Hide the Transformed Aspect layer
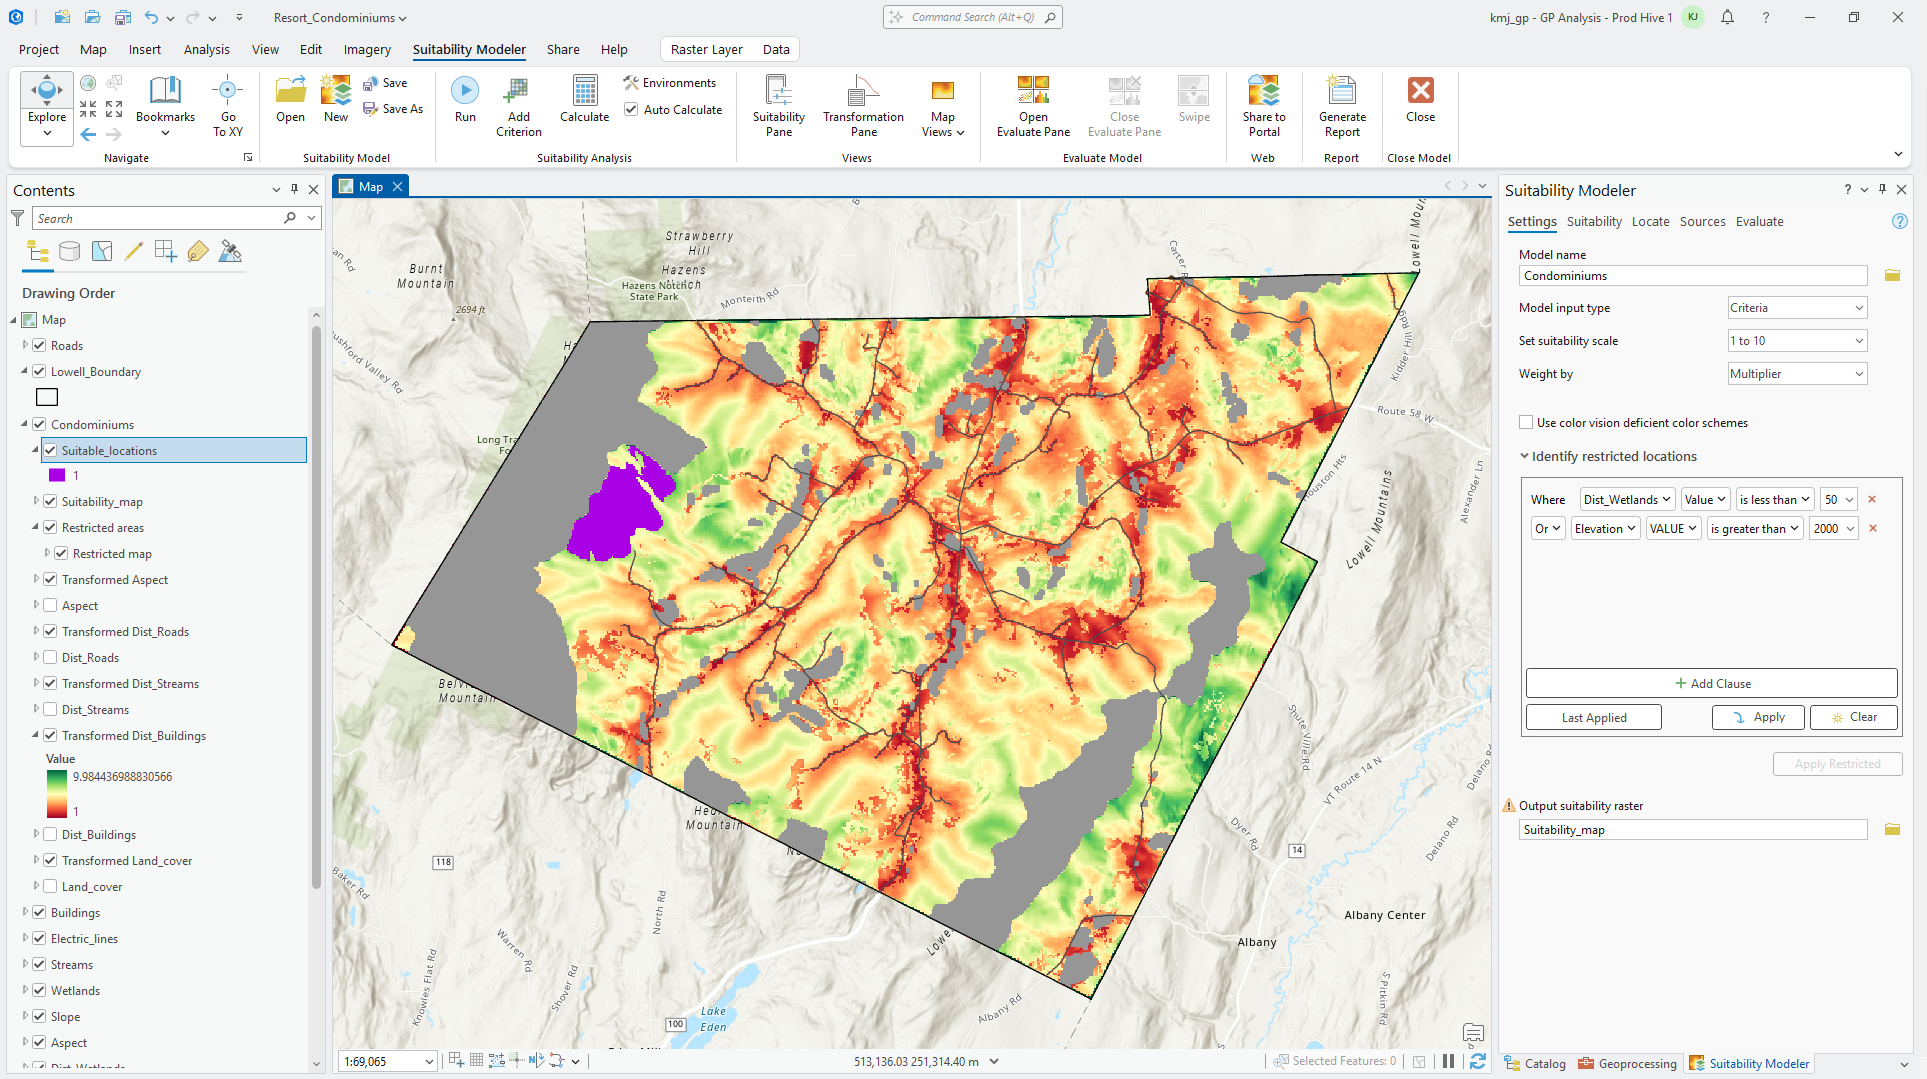This screenshot has height=1079, width=1927. [x=50, y=580]
